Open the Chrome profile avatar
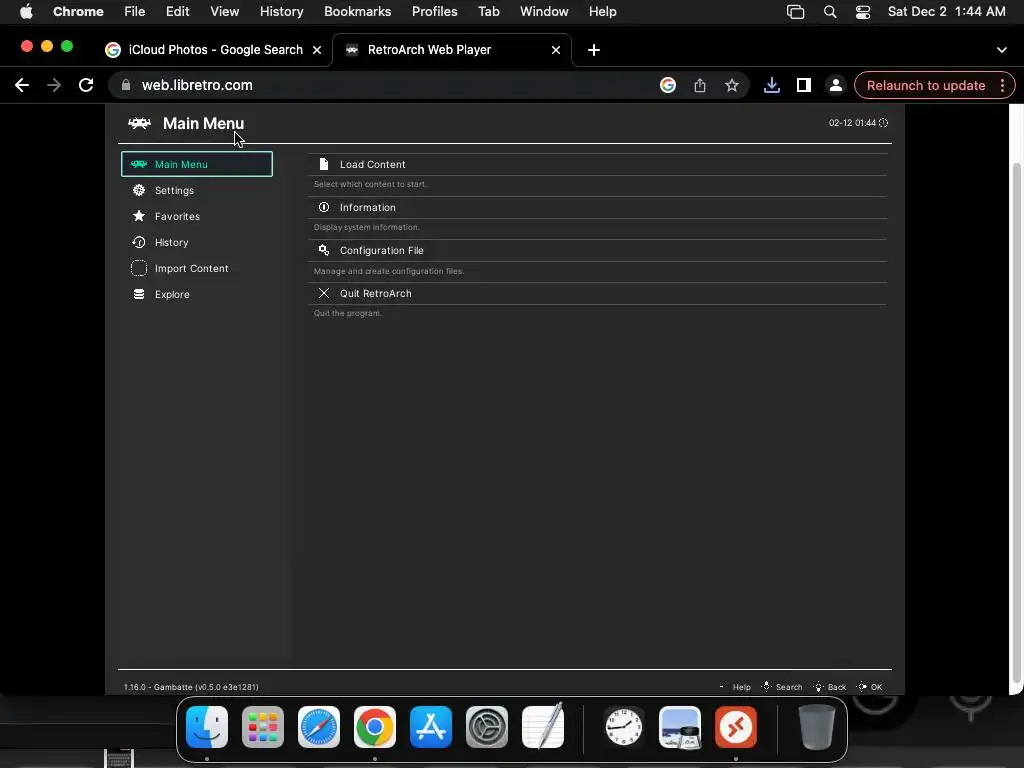Screen dimensions: 1024x768 (x=835, y=85)
